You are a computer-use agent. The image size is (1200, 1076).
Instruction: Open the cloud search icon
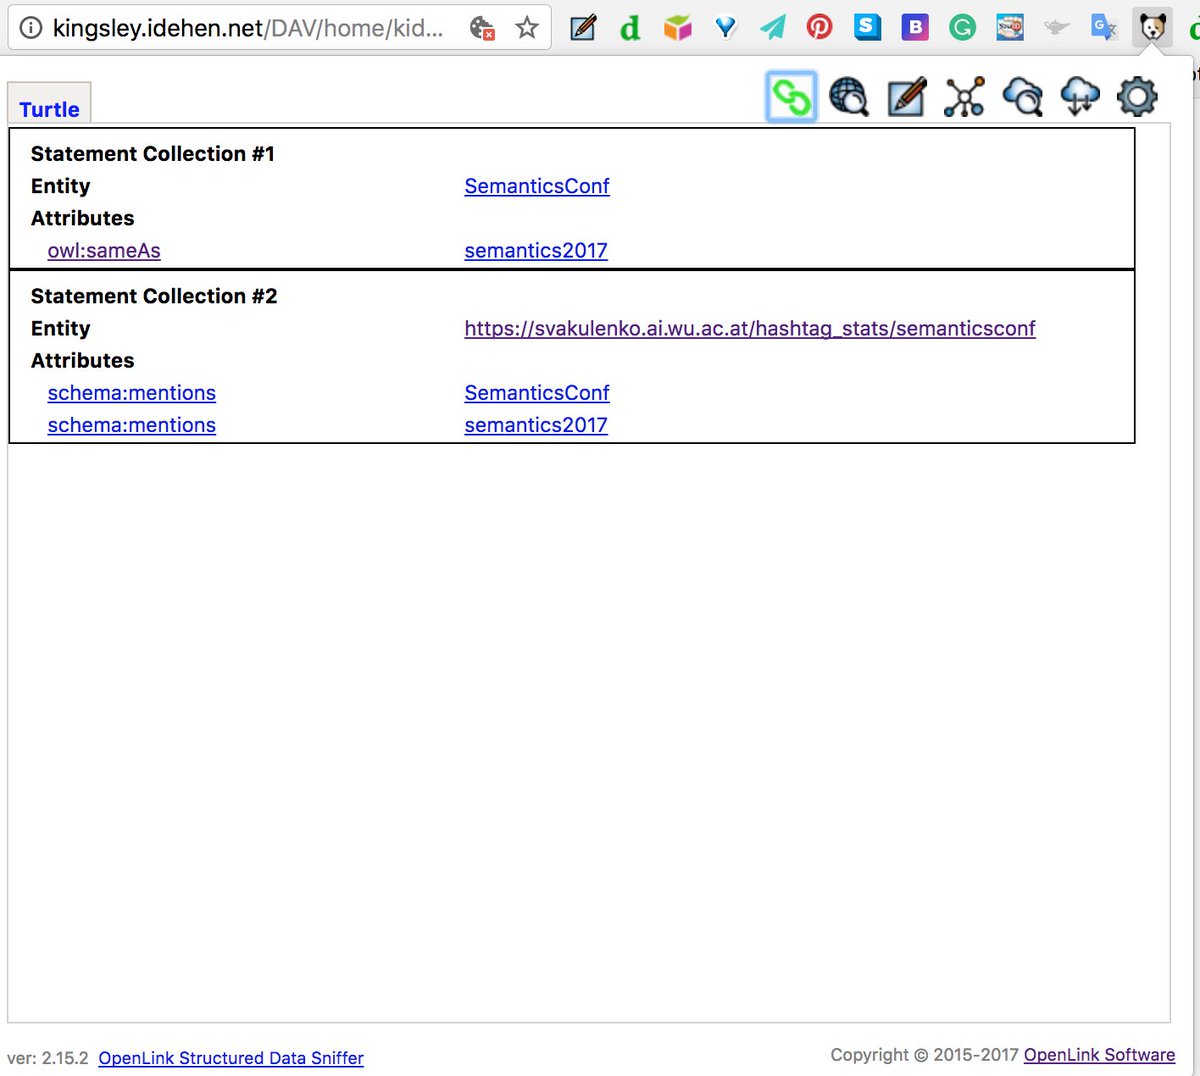pyautogui.click(x=1022, y=96)
